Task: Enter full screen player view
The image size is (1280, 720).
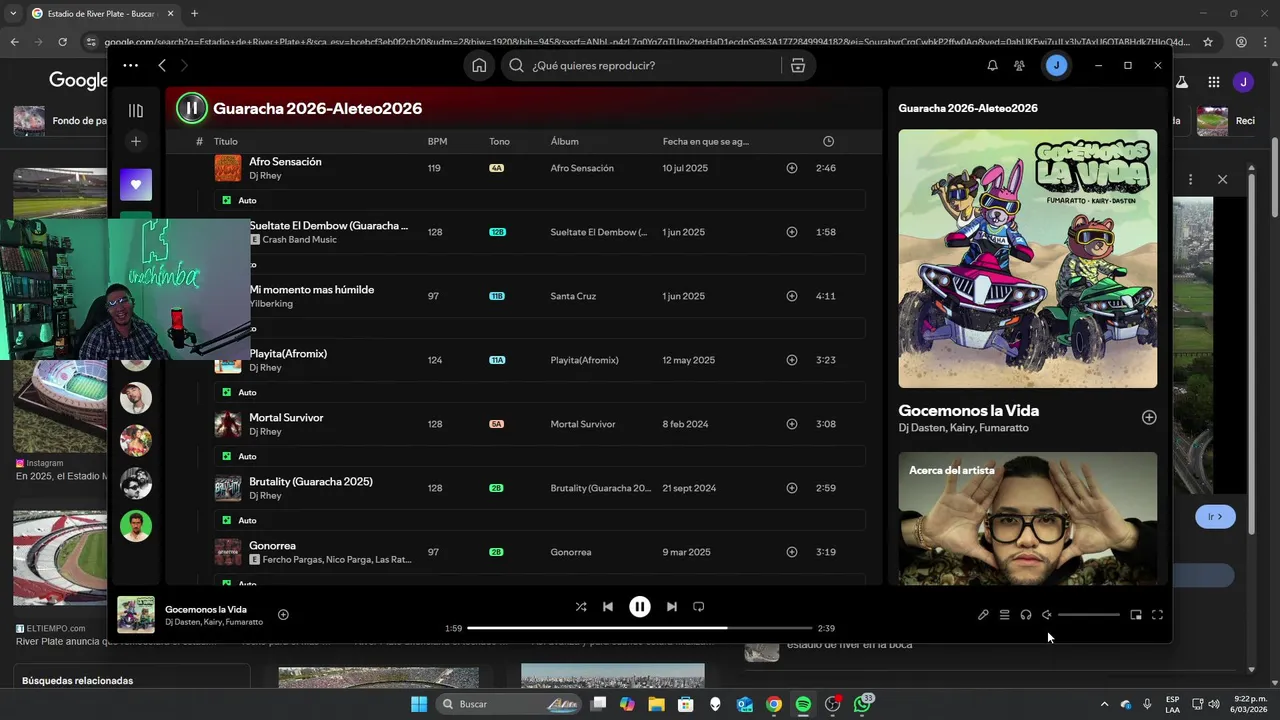Action: point(1157,615)
